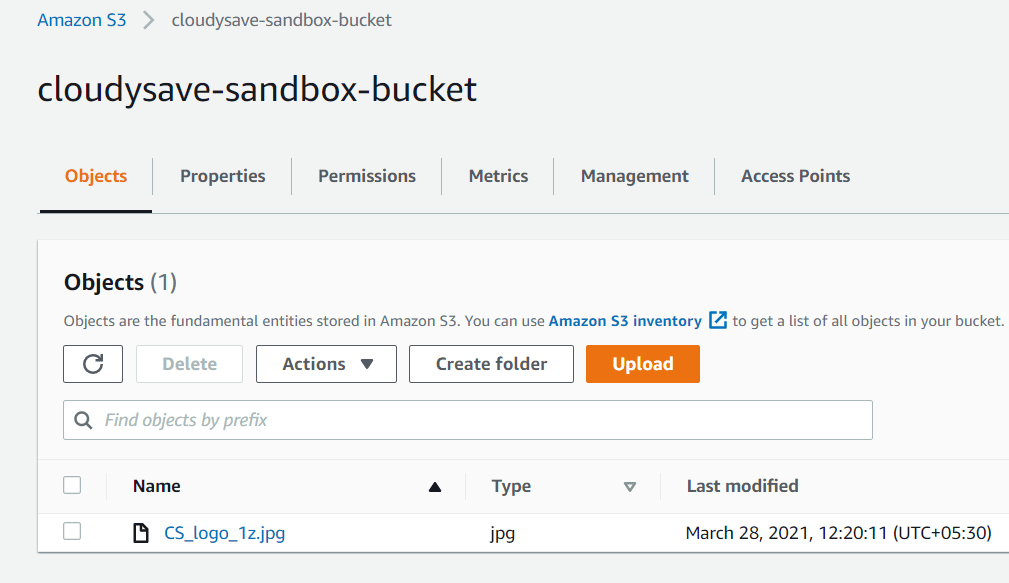The height and width of the screenshot is (583, 1009).
Task: Refresh the objects list with the reload icon
Action: point(93,364)
